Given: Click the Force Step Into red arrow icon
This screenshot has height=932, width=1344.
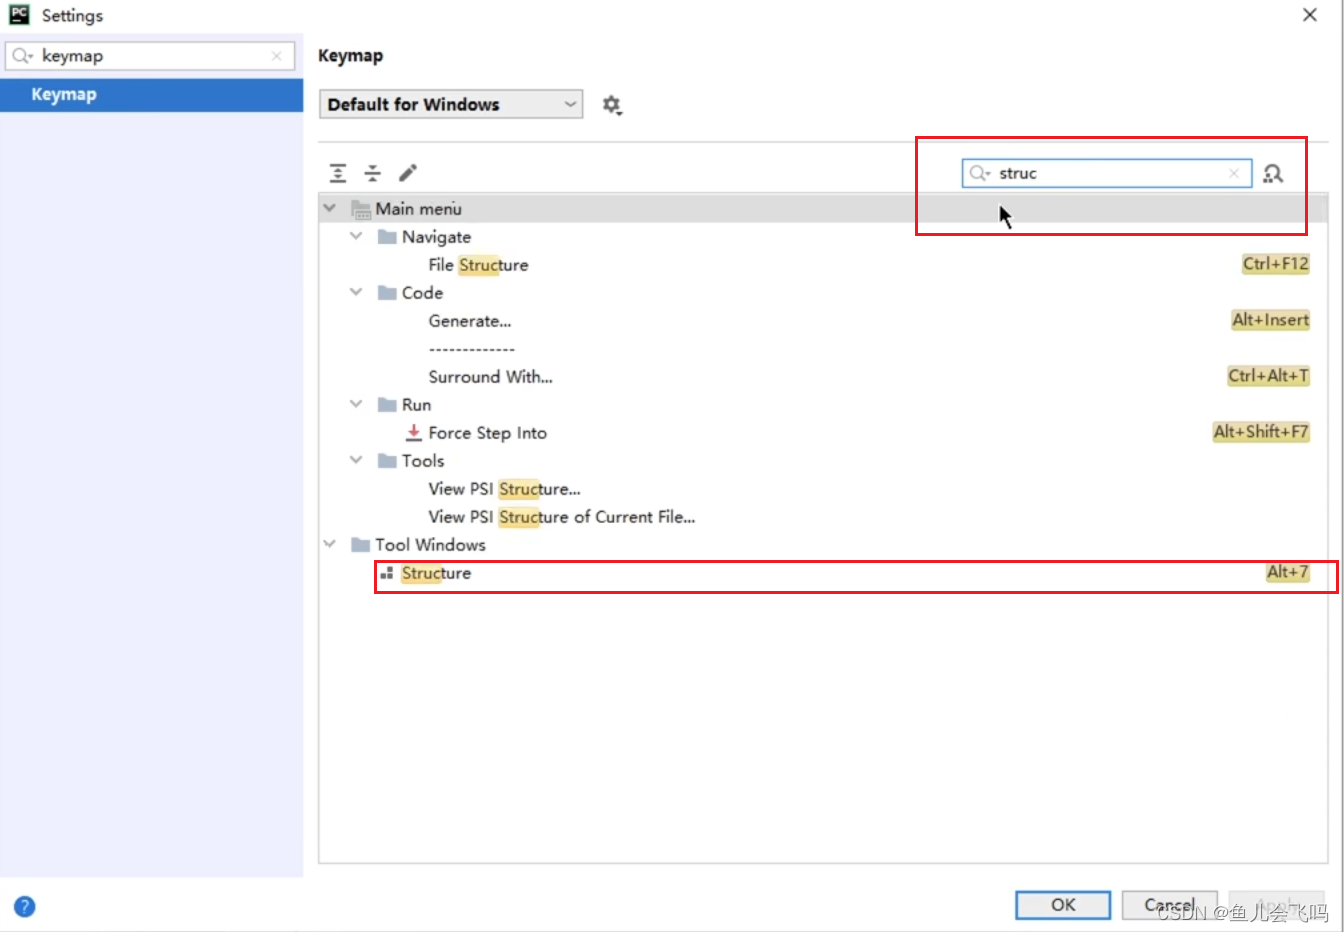Looking at the screenshot, I should 413,433.
